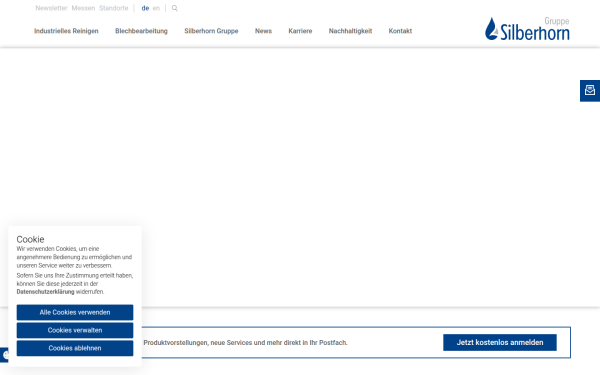The width and height of the screenshot is (600, 375).
Task: Open Silberhorn Gruppe menu item
Action: click(211, 31)
